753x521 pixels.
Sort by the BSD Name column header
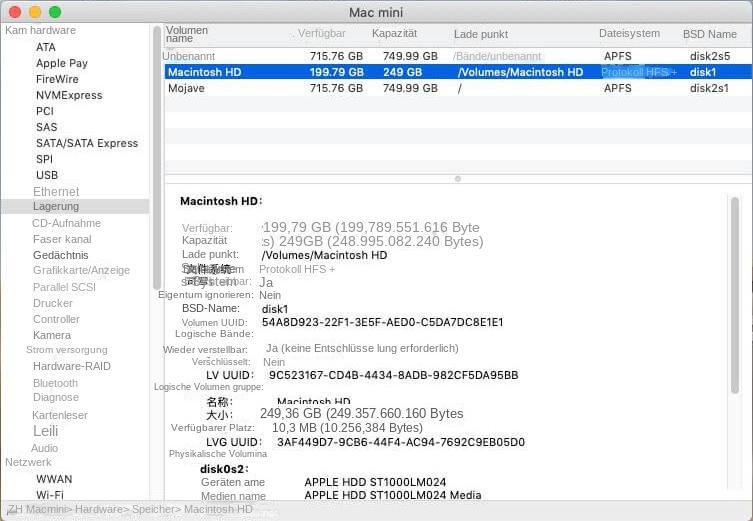(x=709, y=34)
